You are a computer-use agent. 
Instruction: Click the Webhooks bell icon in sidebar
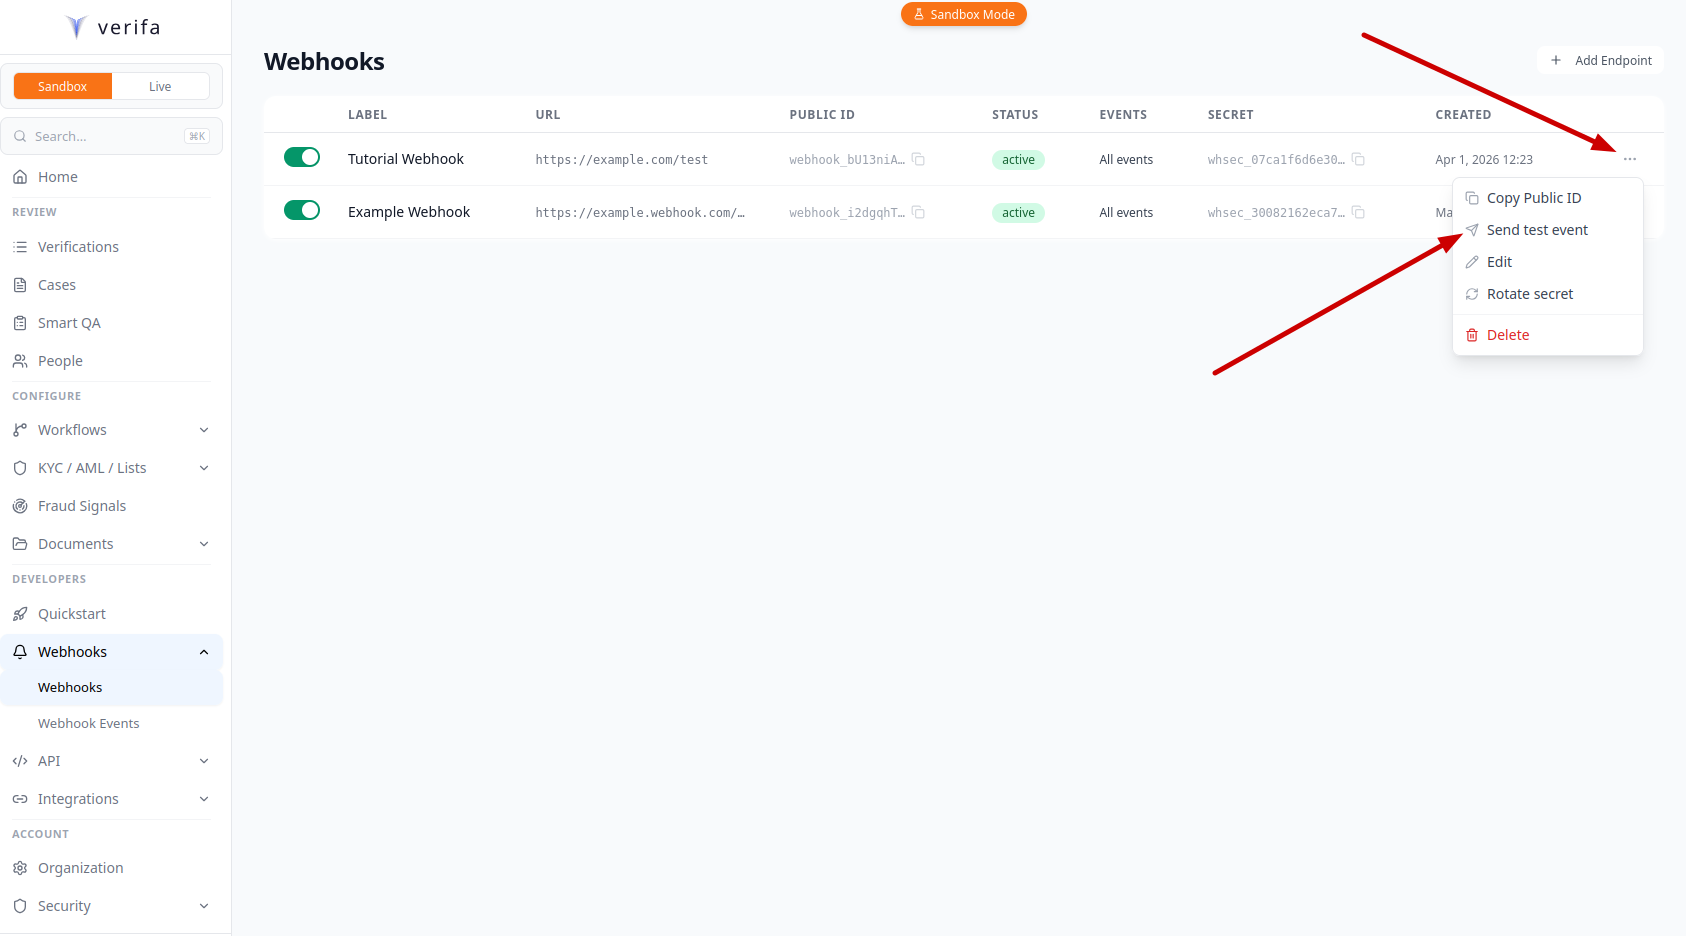(20, 651)
